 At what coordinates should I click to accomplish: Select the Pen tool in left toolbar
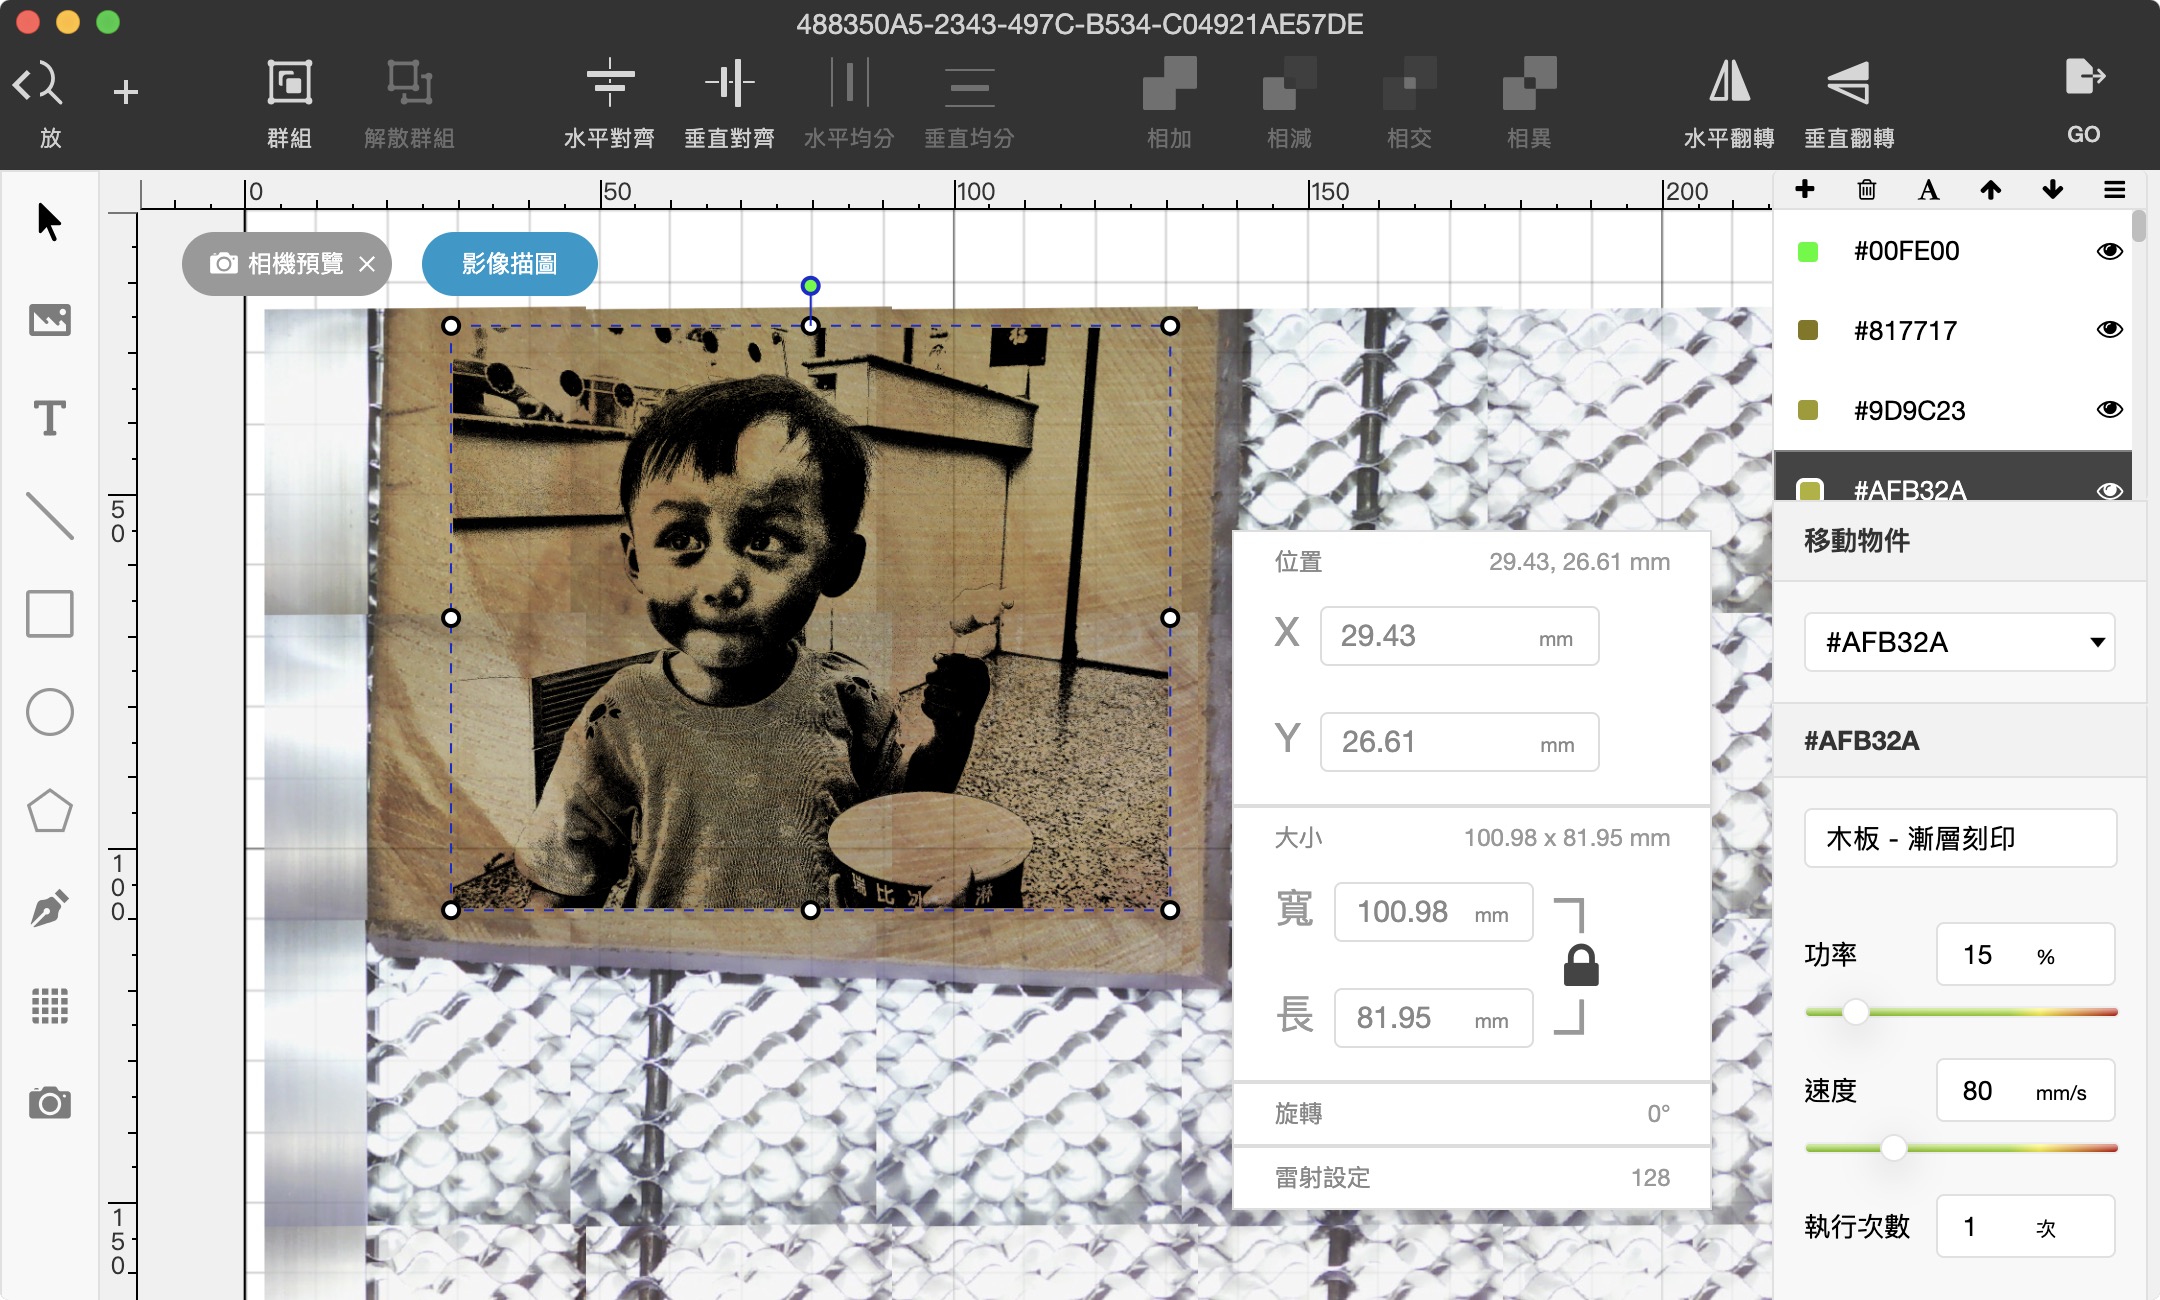pyautogui.click(x=49, y=908)
